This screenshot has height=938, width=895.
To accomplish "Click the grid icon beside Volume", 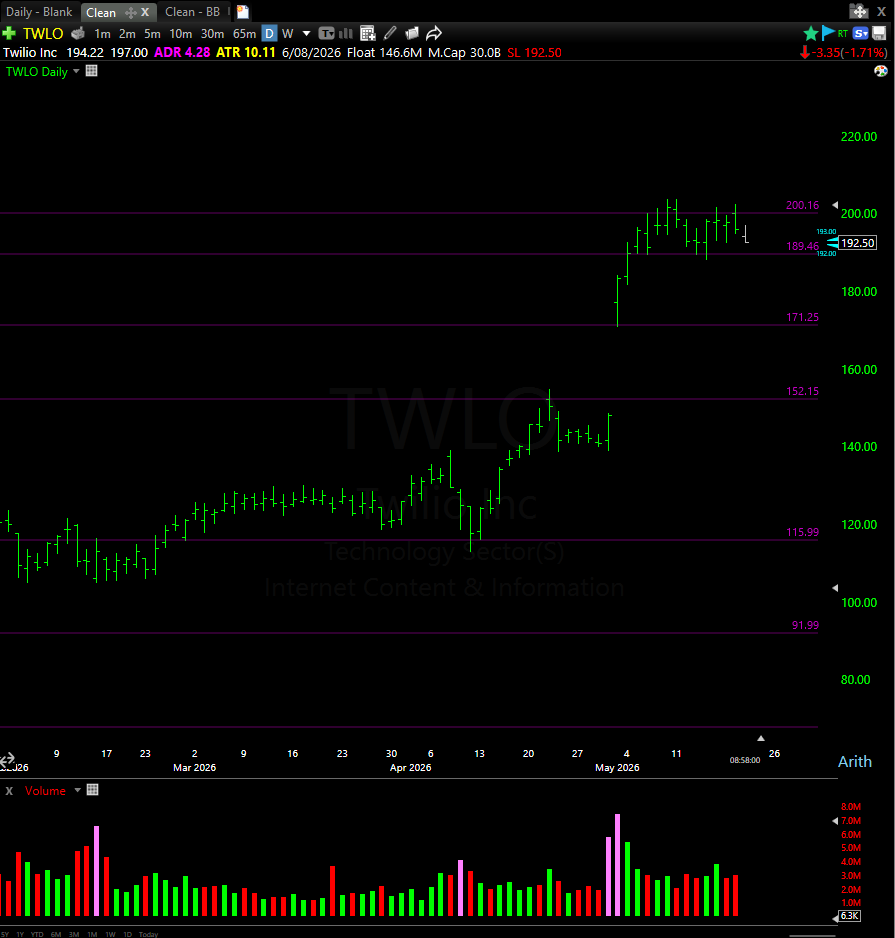I will click(92, 790).
